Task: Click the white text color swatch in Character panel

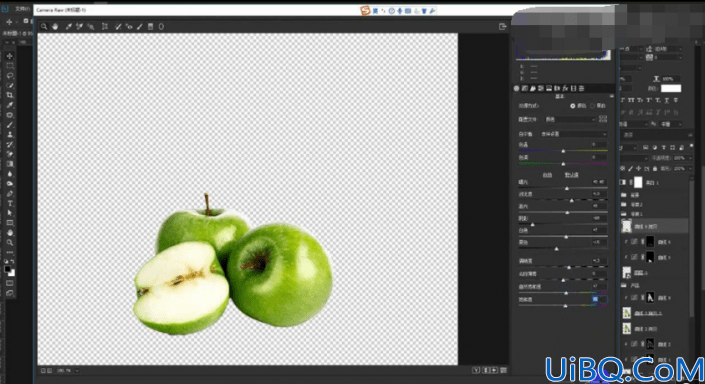Action: pos(671,89)
